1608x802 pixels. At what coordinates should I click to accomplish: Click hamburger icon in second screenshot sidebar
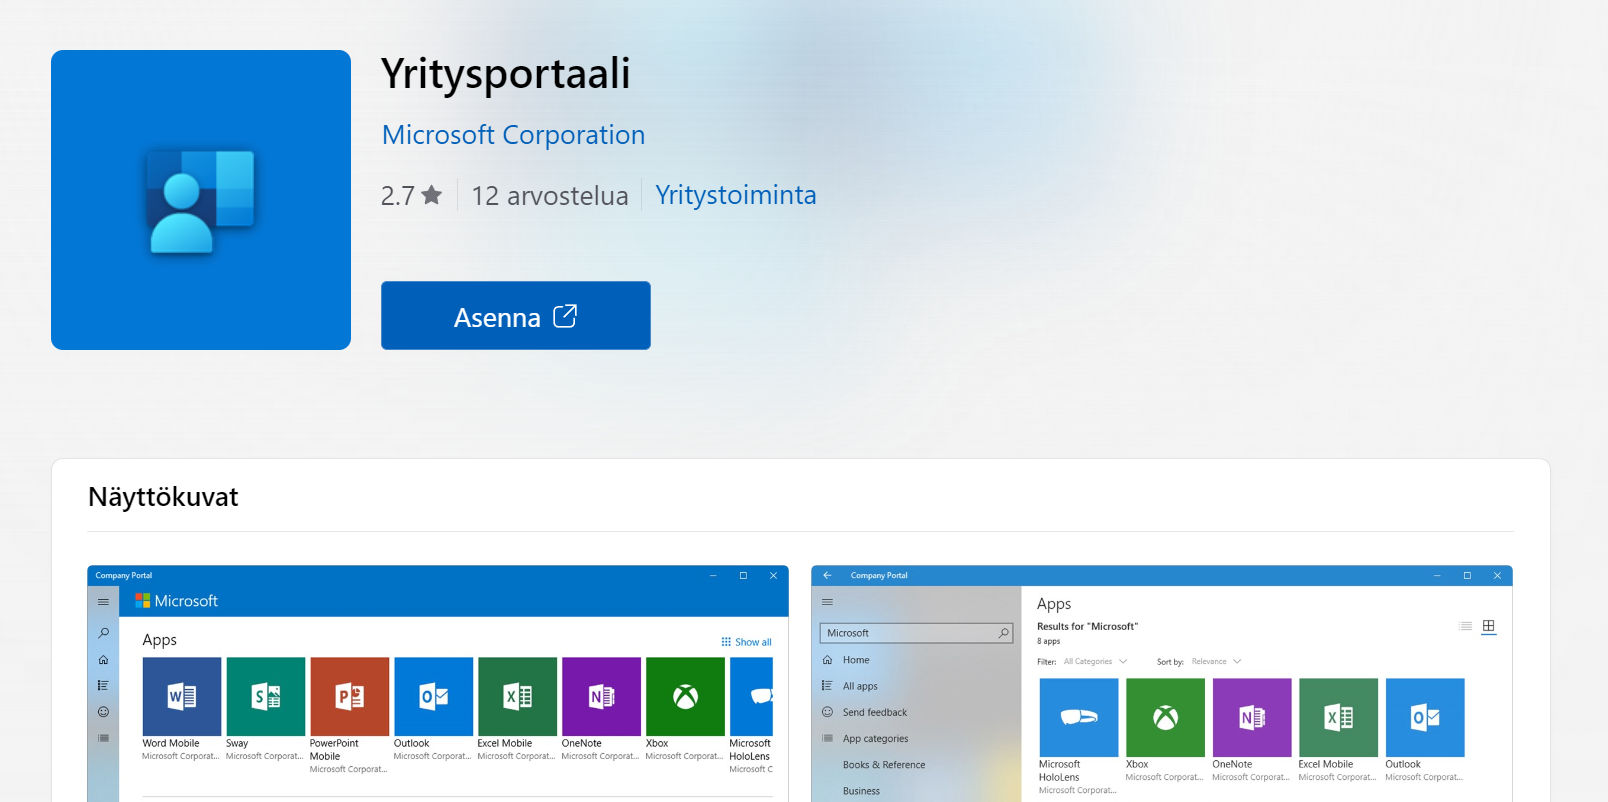click(x=827, y=602)
